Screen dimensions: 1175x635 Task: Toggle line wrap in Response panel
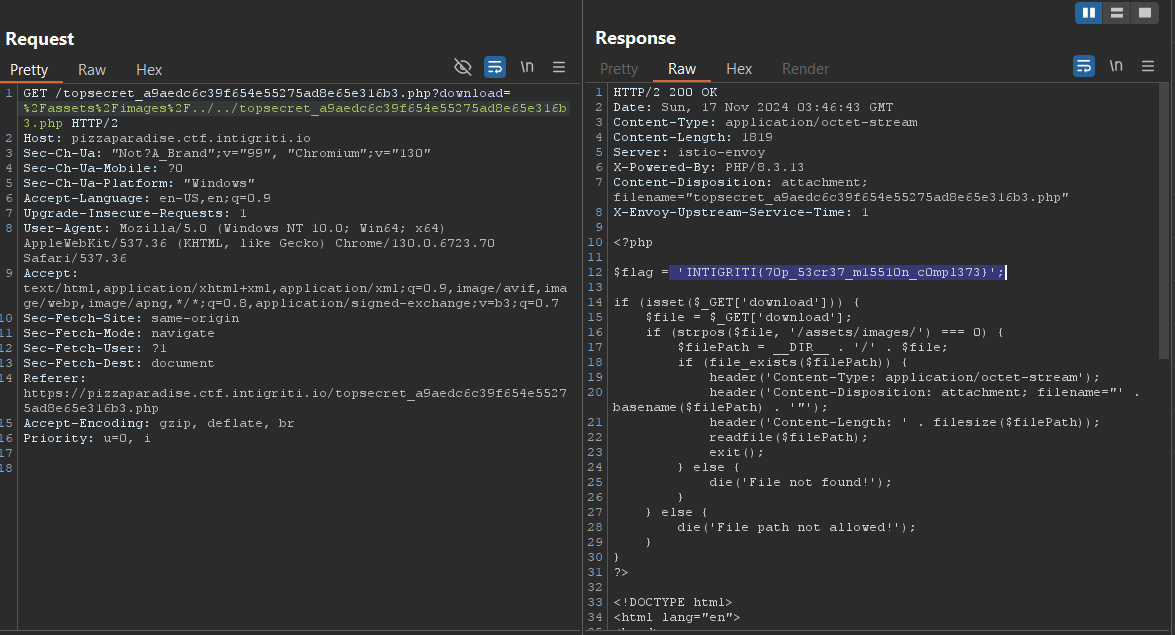(x=1083, y=67)
